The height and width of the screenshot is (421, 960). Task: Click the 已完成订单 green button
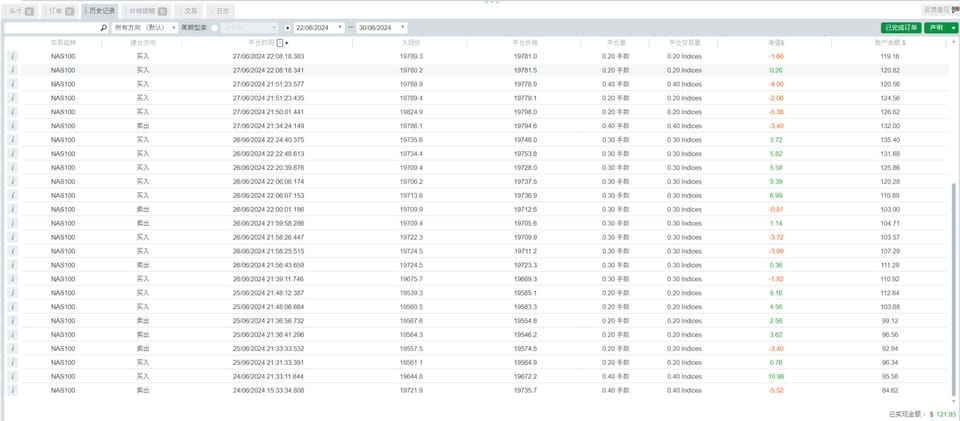901,28
